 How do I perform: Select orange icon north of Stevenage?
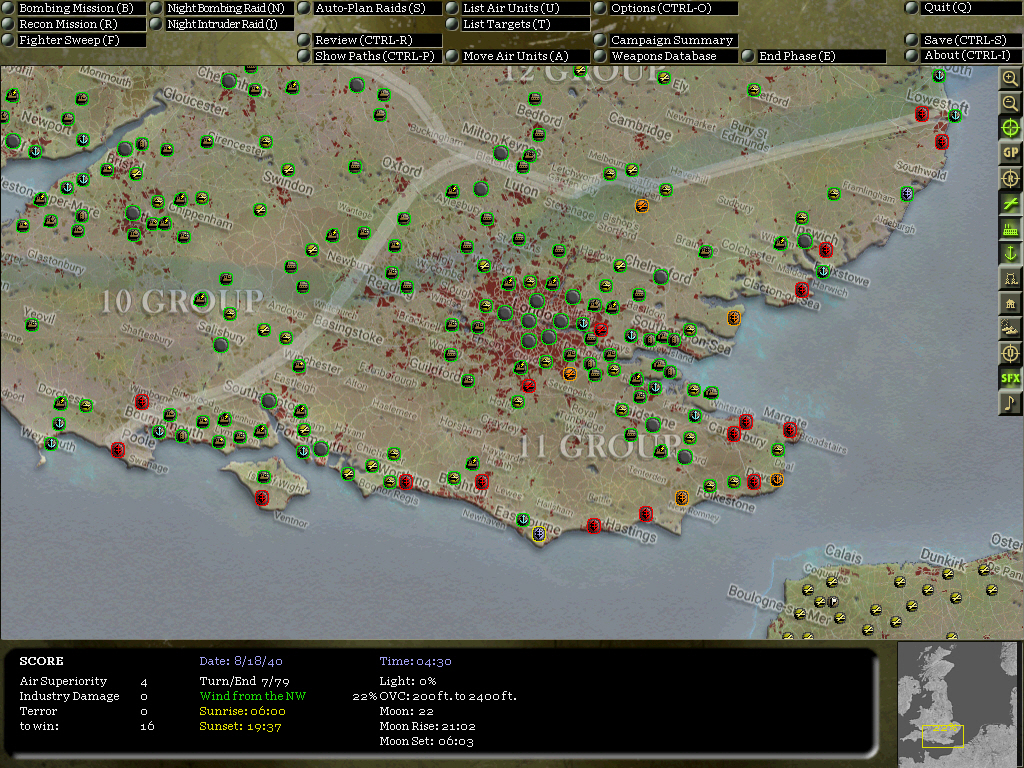pos(642,206)
